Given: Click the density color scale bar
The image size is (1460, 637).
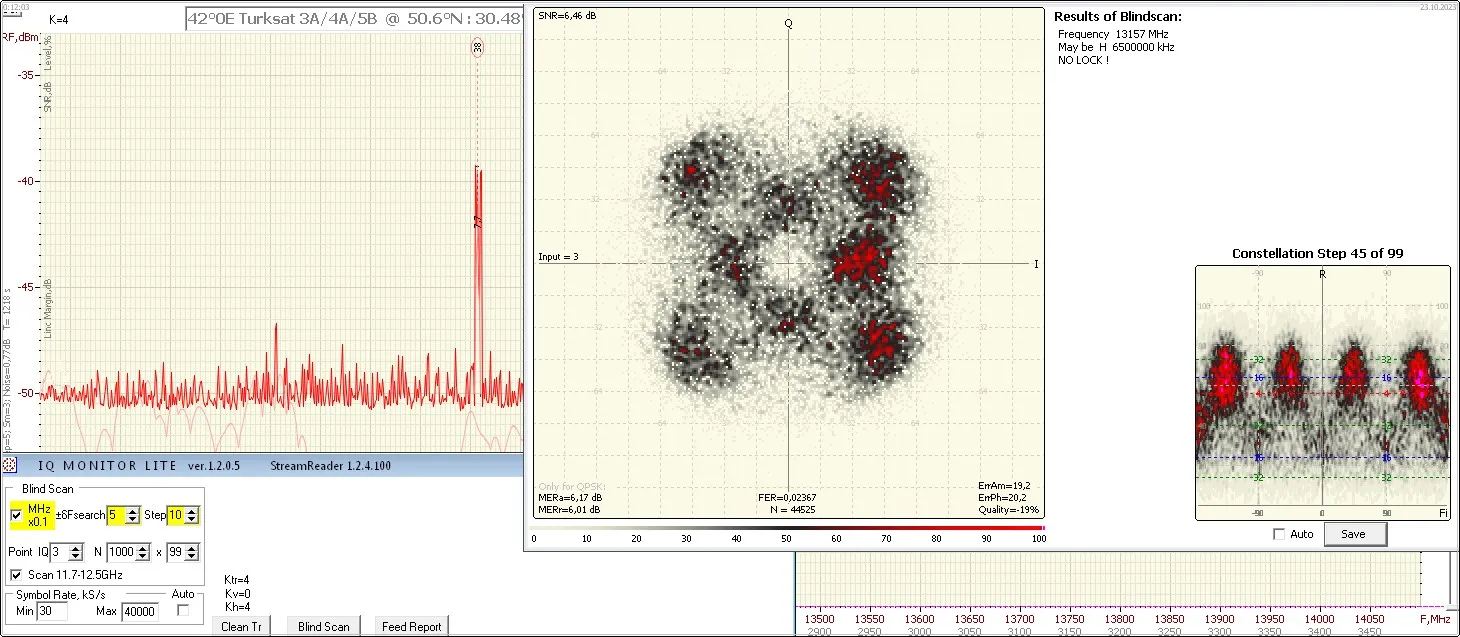Looking at the screenshot, I should click(789, 527).
